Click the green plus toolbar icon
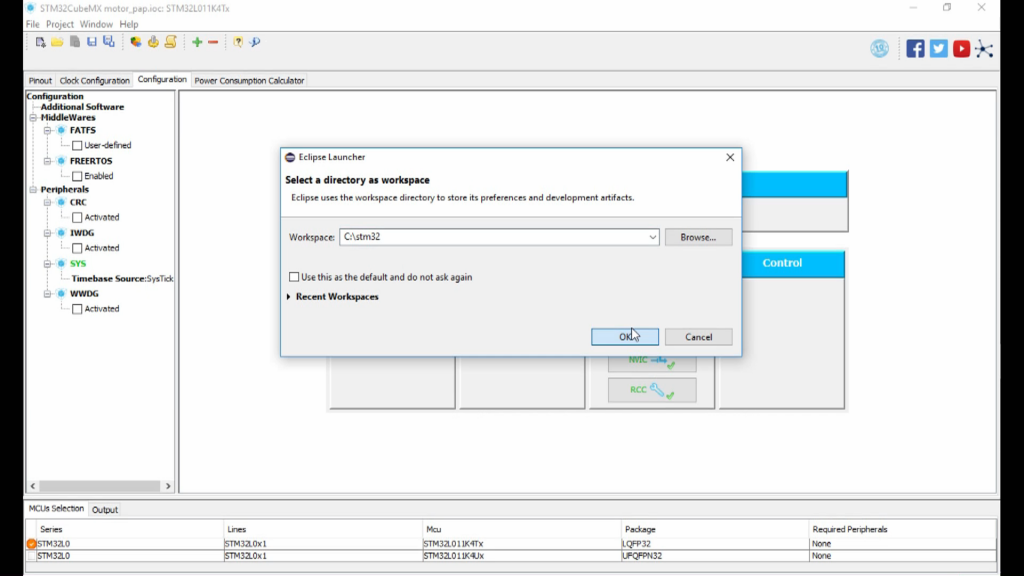The image size is (1024, 576). (197, 42)
